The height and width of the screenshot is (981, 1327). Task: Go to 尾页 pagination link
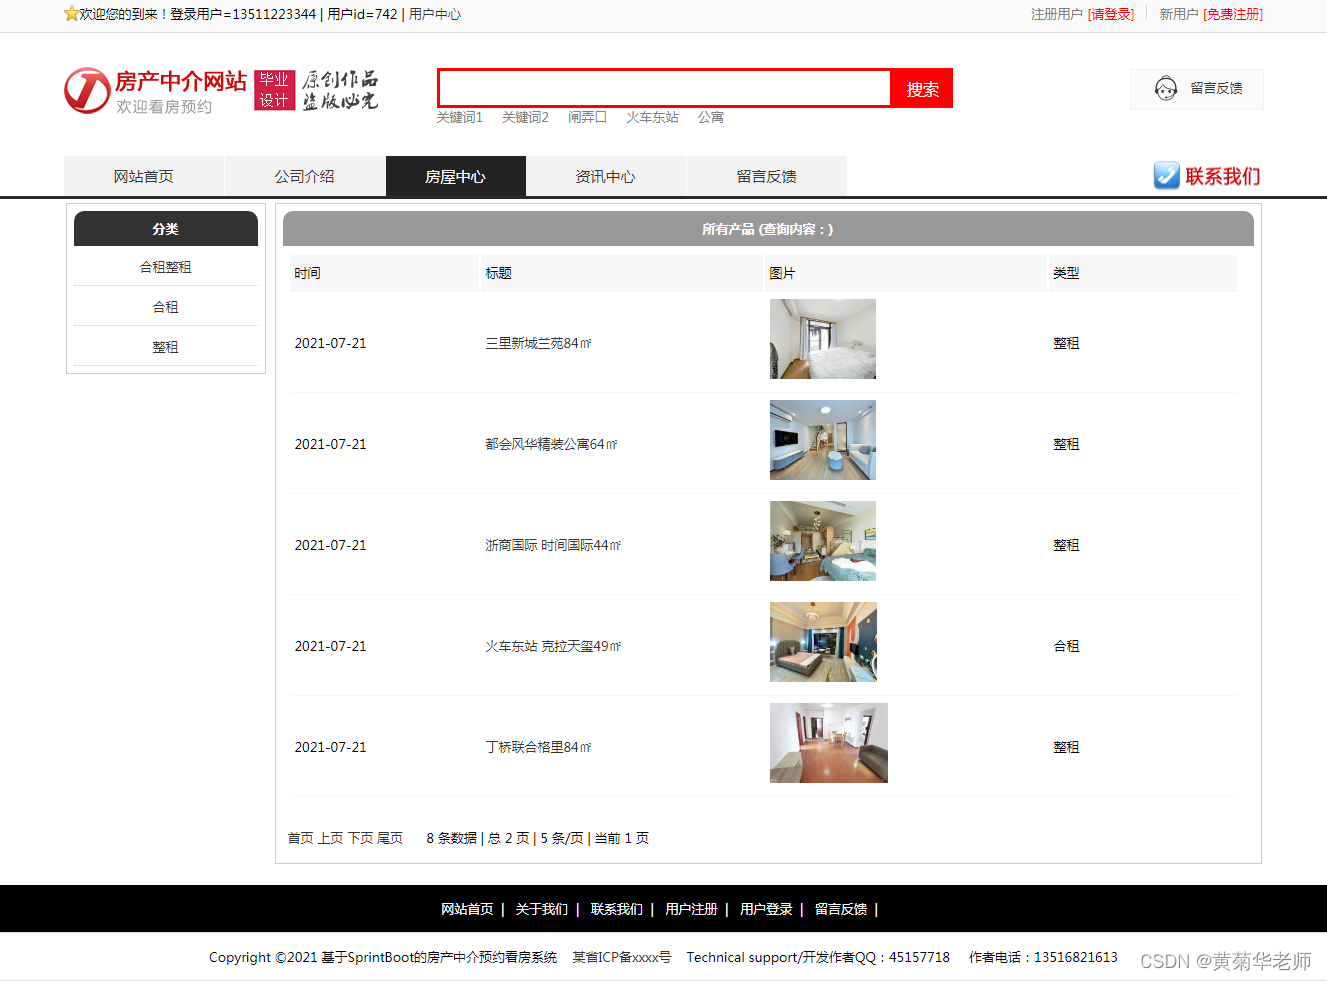coord(390,838)
